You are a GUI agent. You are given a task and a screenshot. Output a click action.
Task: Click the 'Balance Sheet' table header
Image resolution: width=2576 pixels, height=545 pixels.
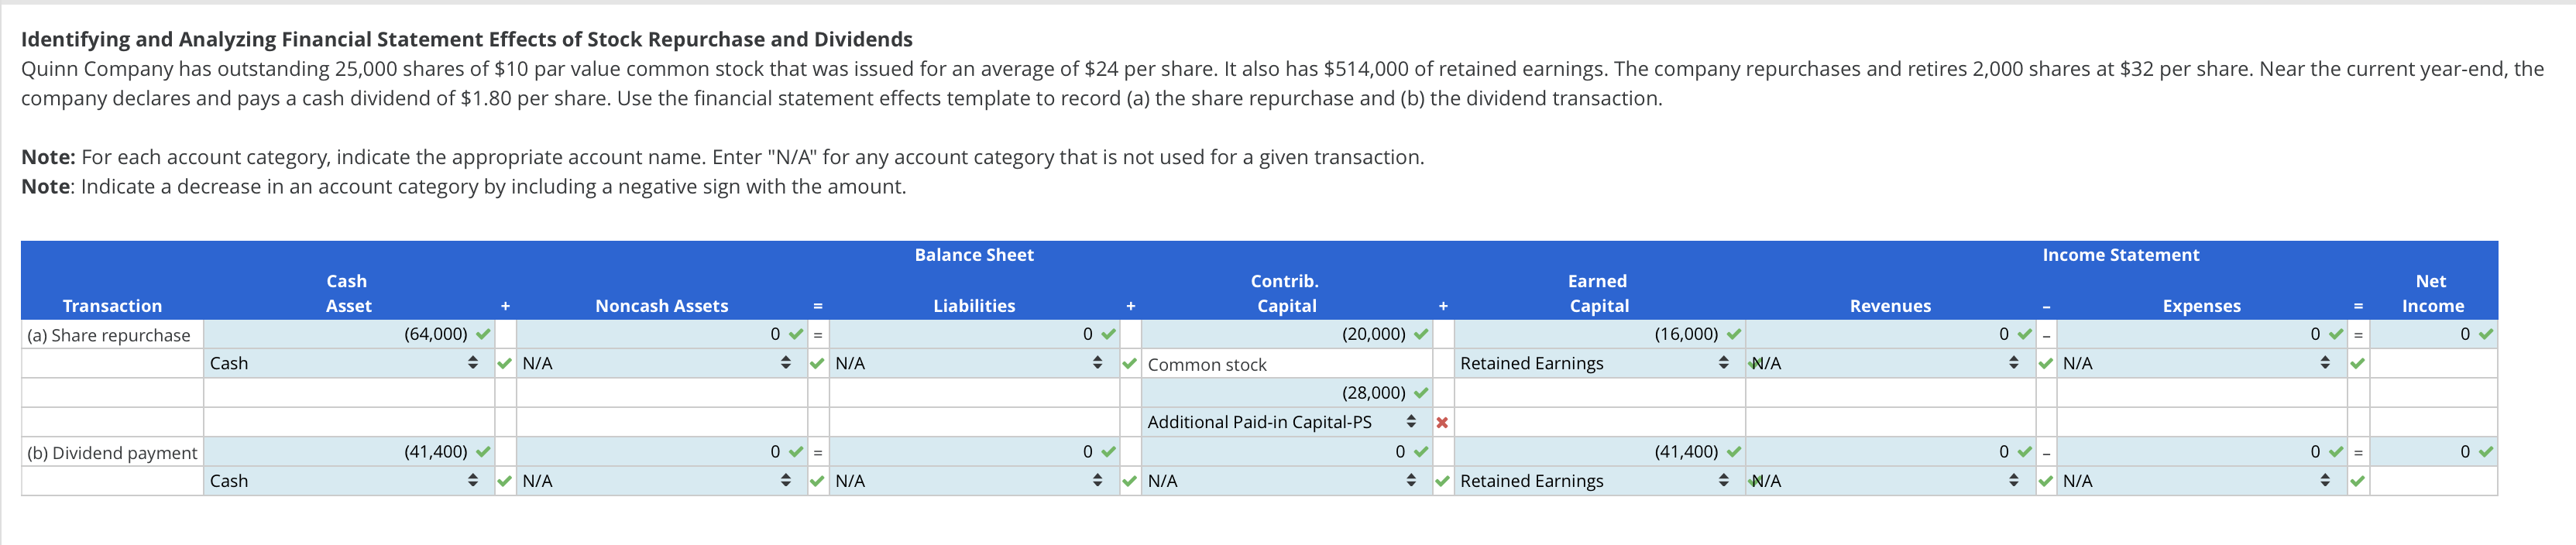pos(974,255)
